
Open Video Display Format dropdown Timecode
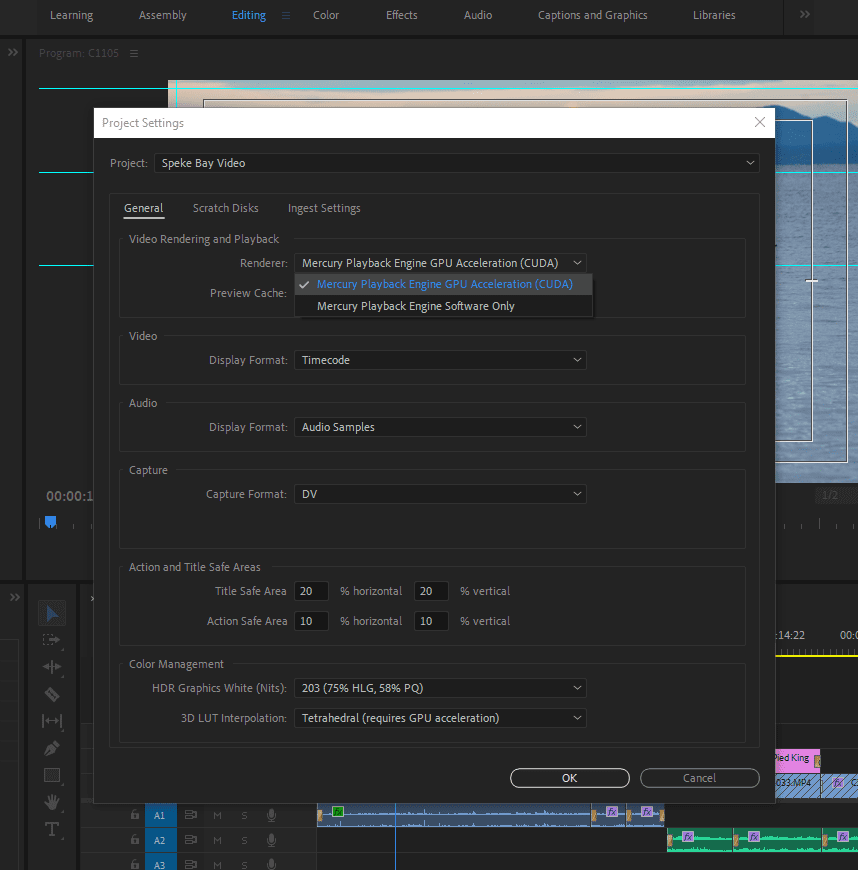coord(440,360)
